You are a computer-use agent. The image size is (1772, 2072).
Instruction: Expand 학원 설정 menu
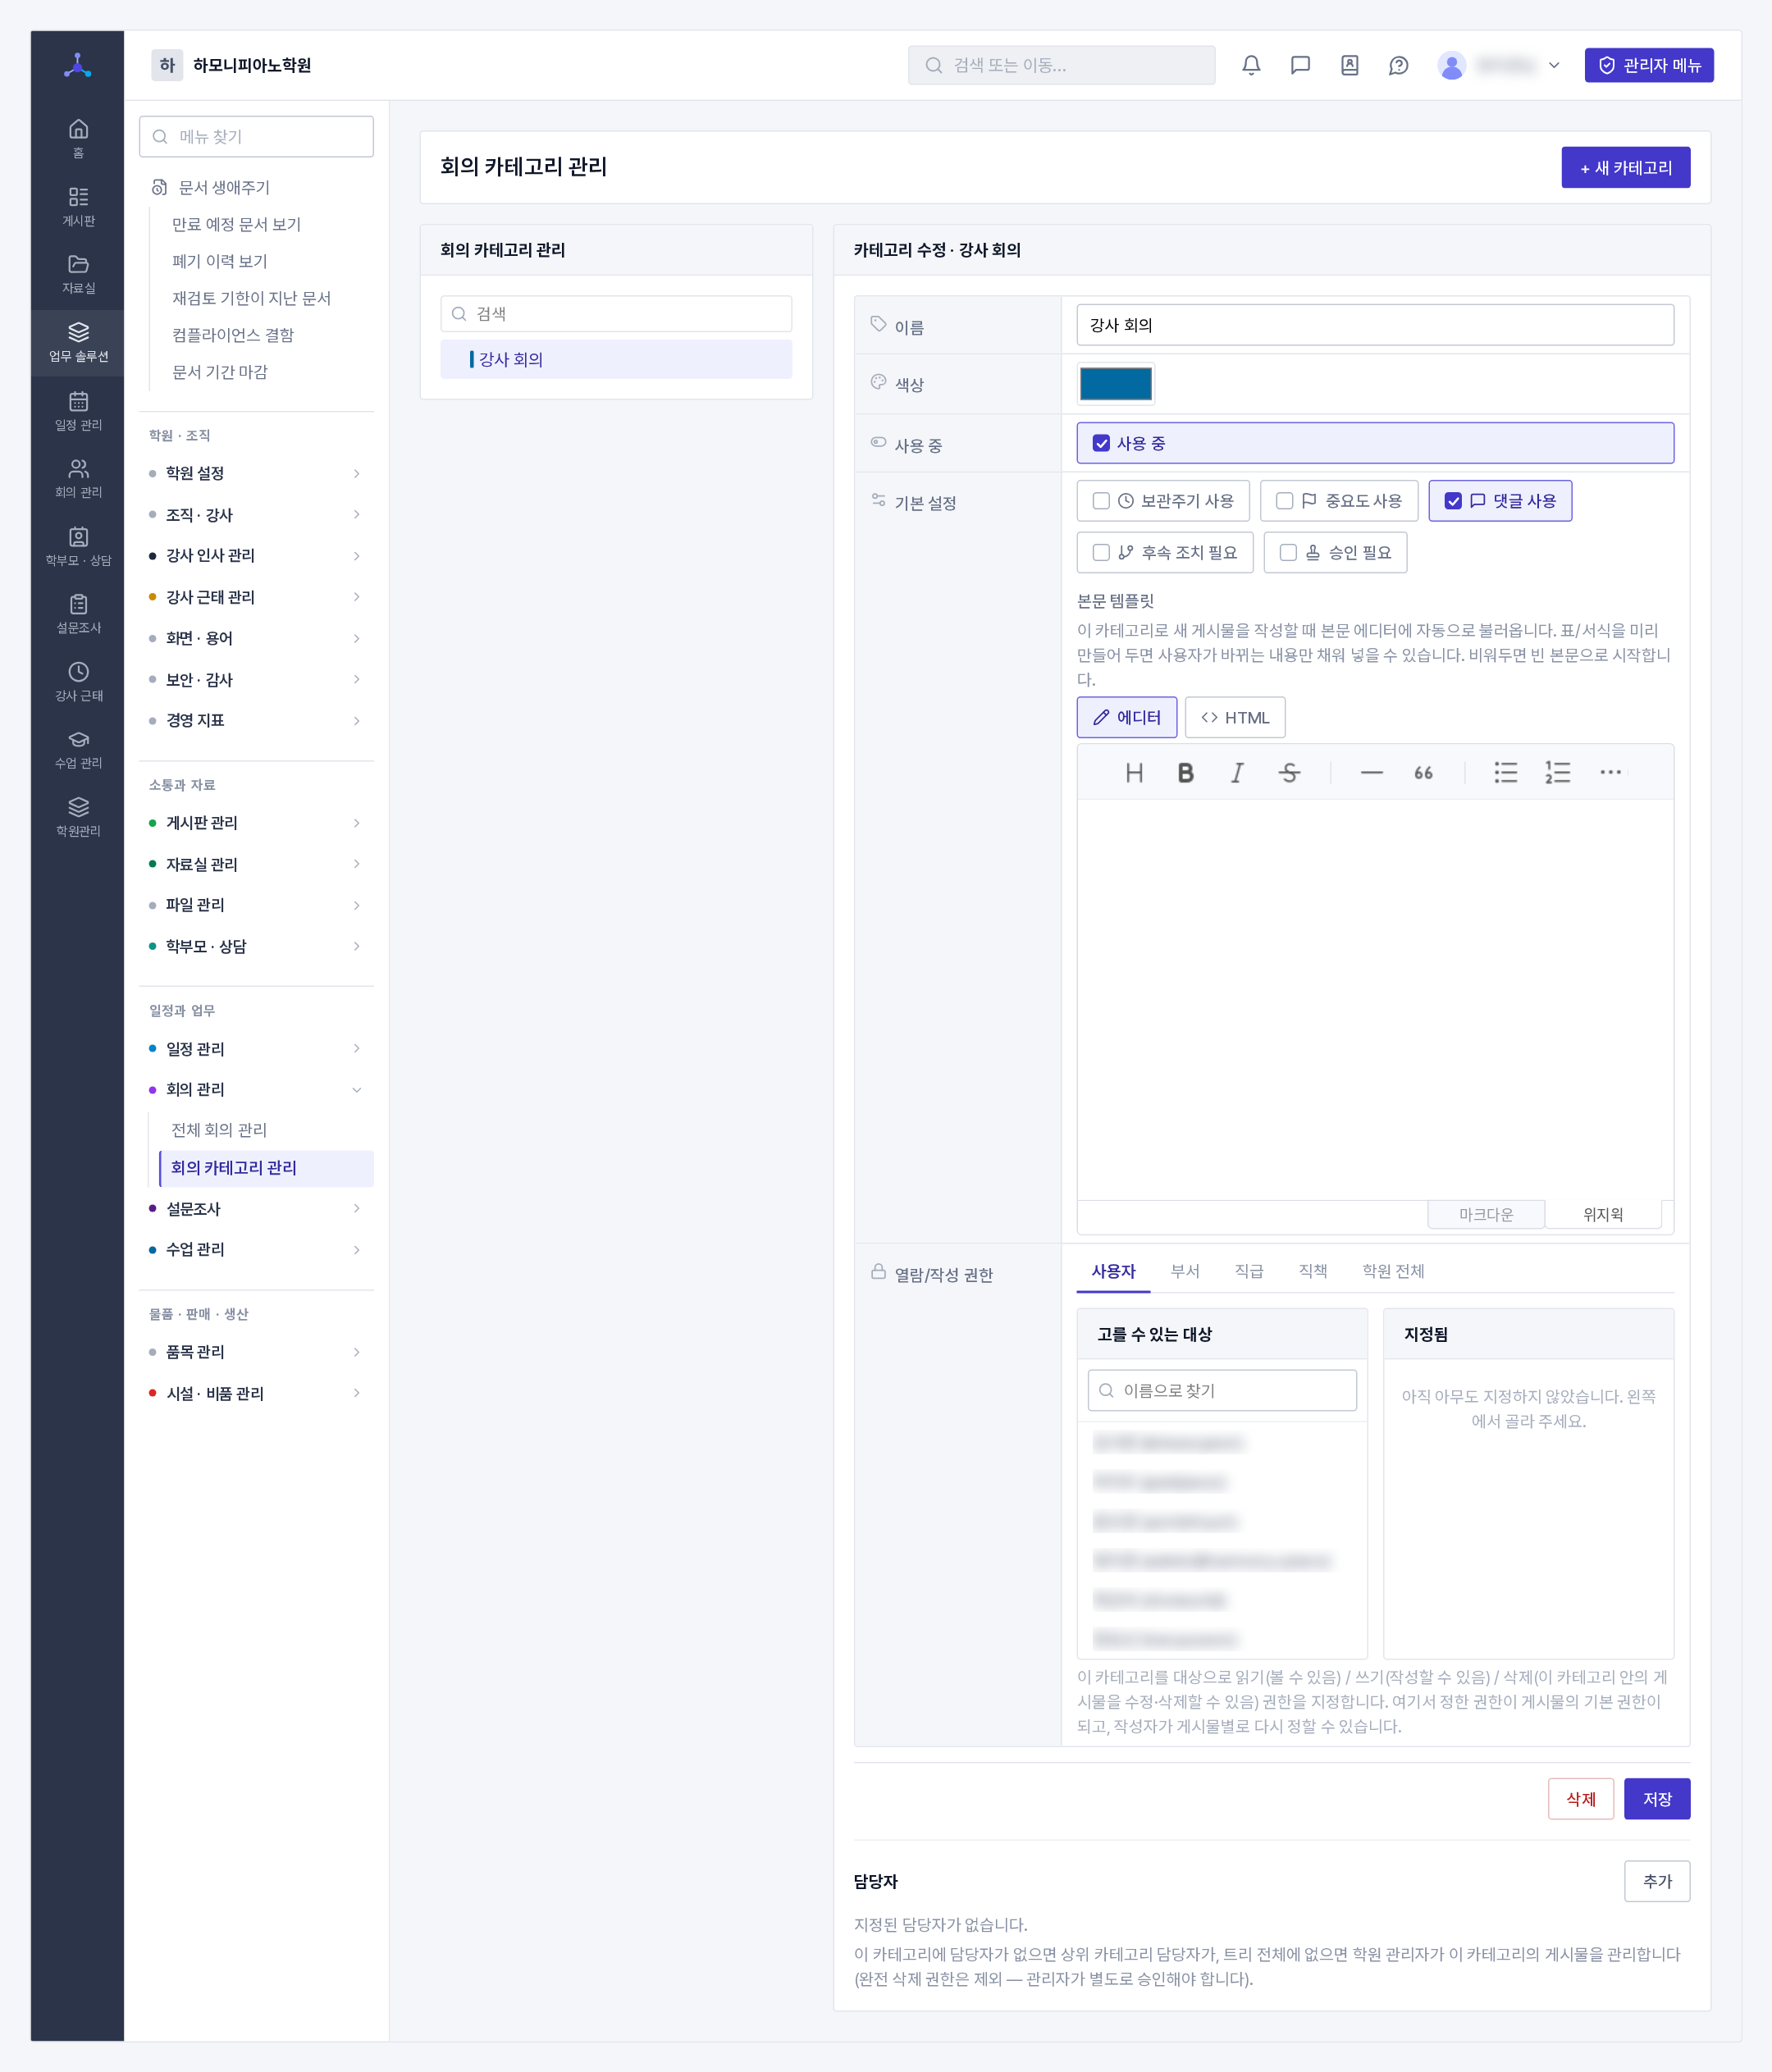(x=256, y=473)
